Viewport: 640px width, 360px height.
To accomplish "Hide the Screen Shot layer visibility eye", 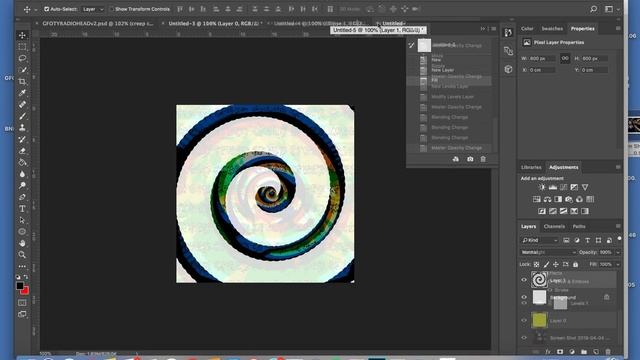I will click(524, 338).
